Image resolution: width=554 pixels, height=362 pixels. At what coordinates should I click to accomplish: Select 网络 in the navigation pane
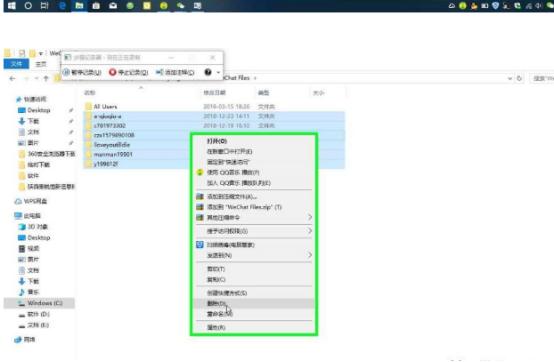(x=29, y=339)
